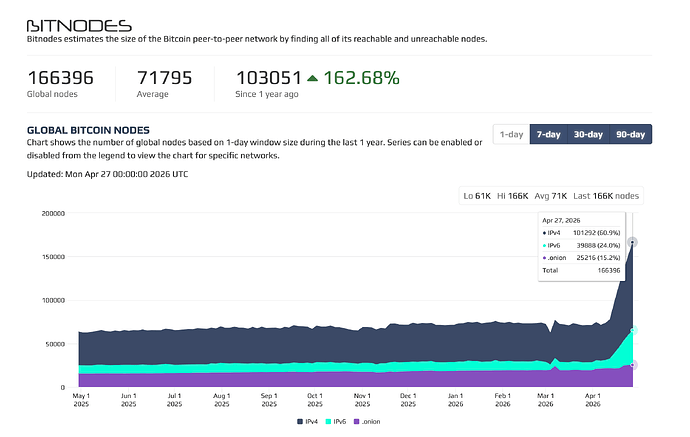Switch to the 30-day window
This screenshot has height=437, width=690.
[x=588, y=134]
